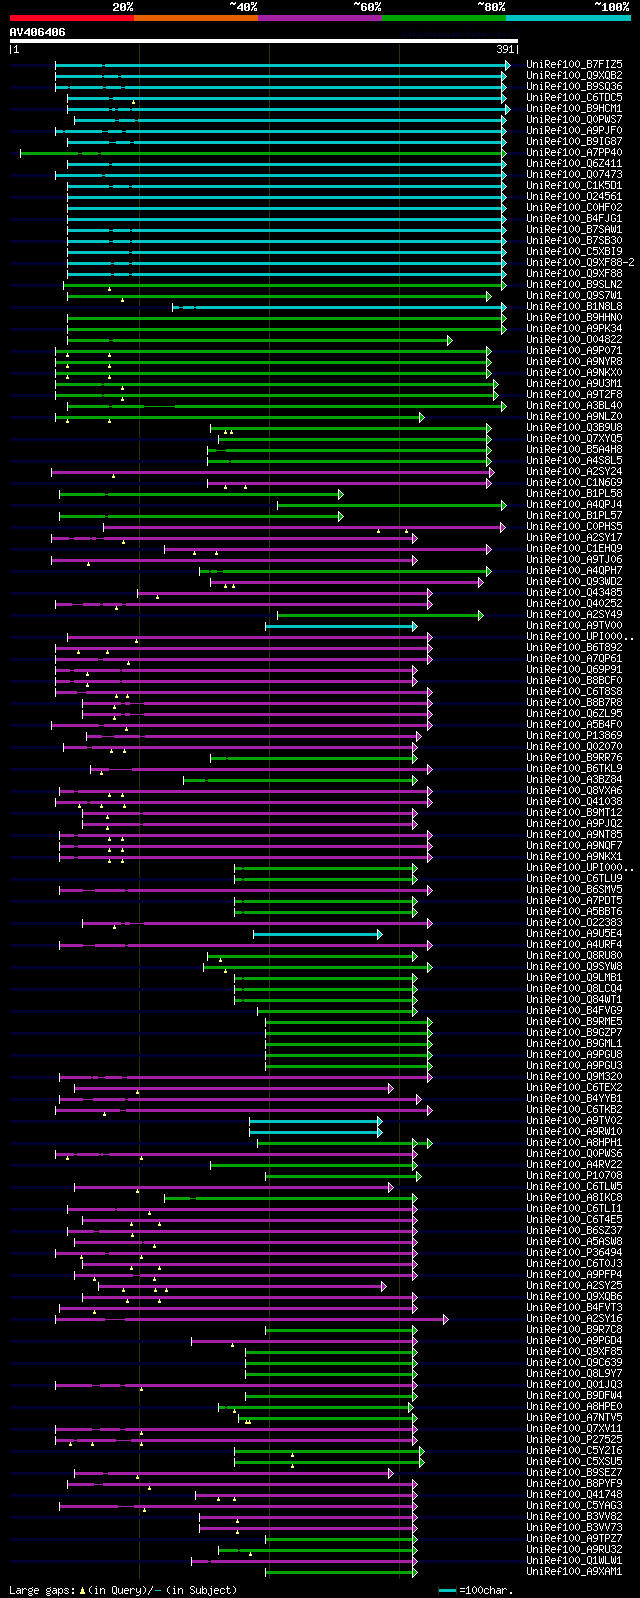Select the UniRef100_Q8RU80 hit label
The width and height of the screenshot is (640, 1598).
(574, 955)
